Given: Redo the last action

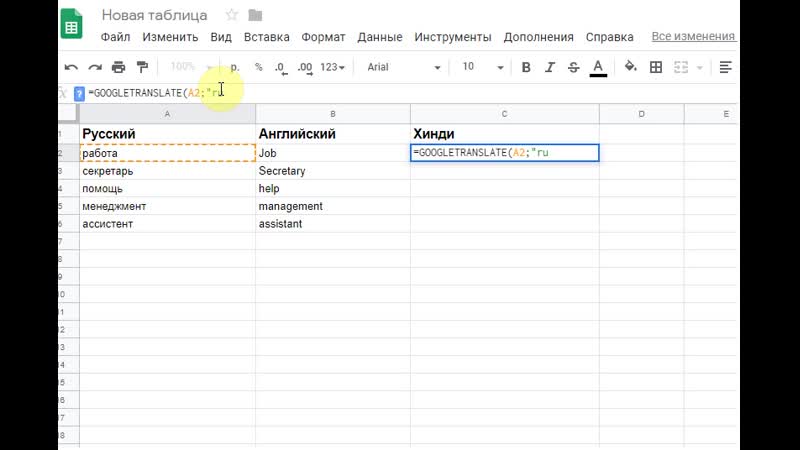Looking at the screenshot, I should point(95,67).
